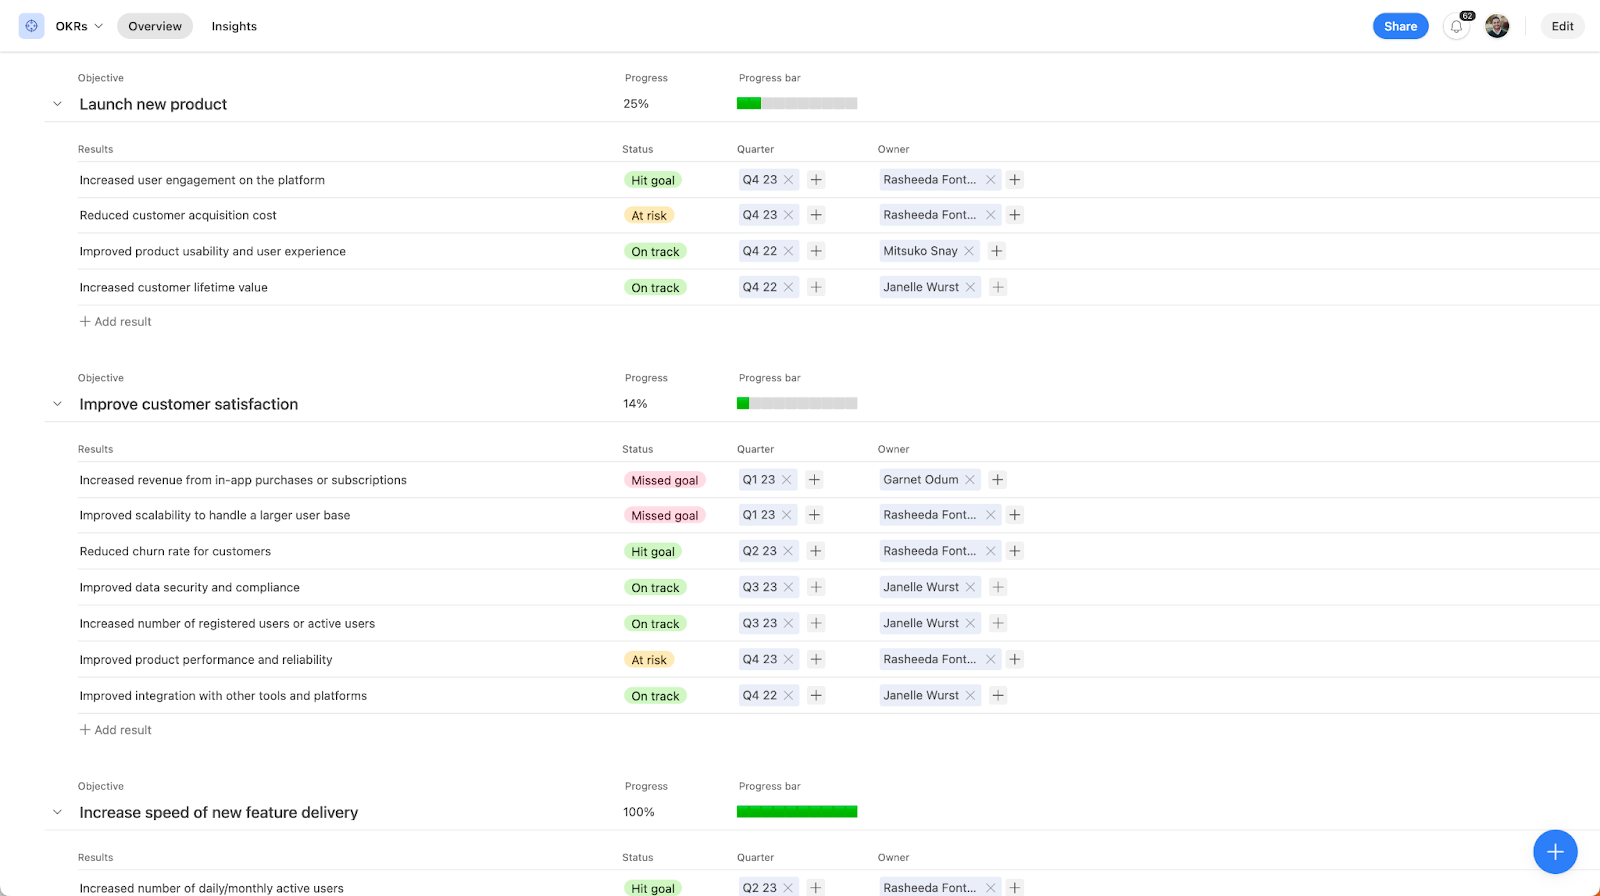Collapse the Launch new product objective

tap(57, 104)
